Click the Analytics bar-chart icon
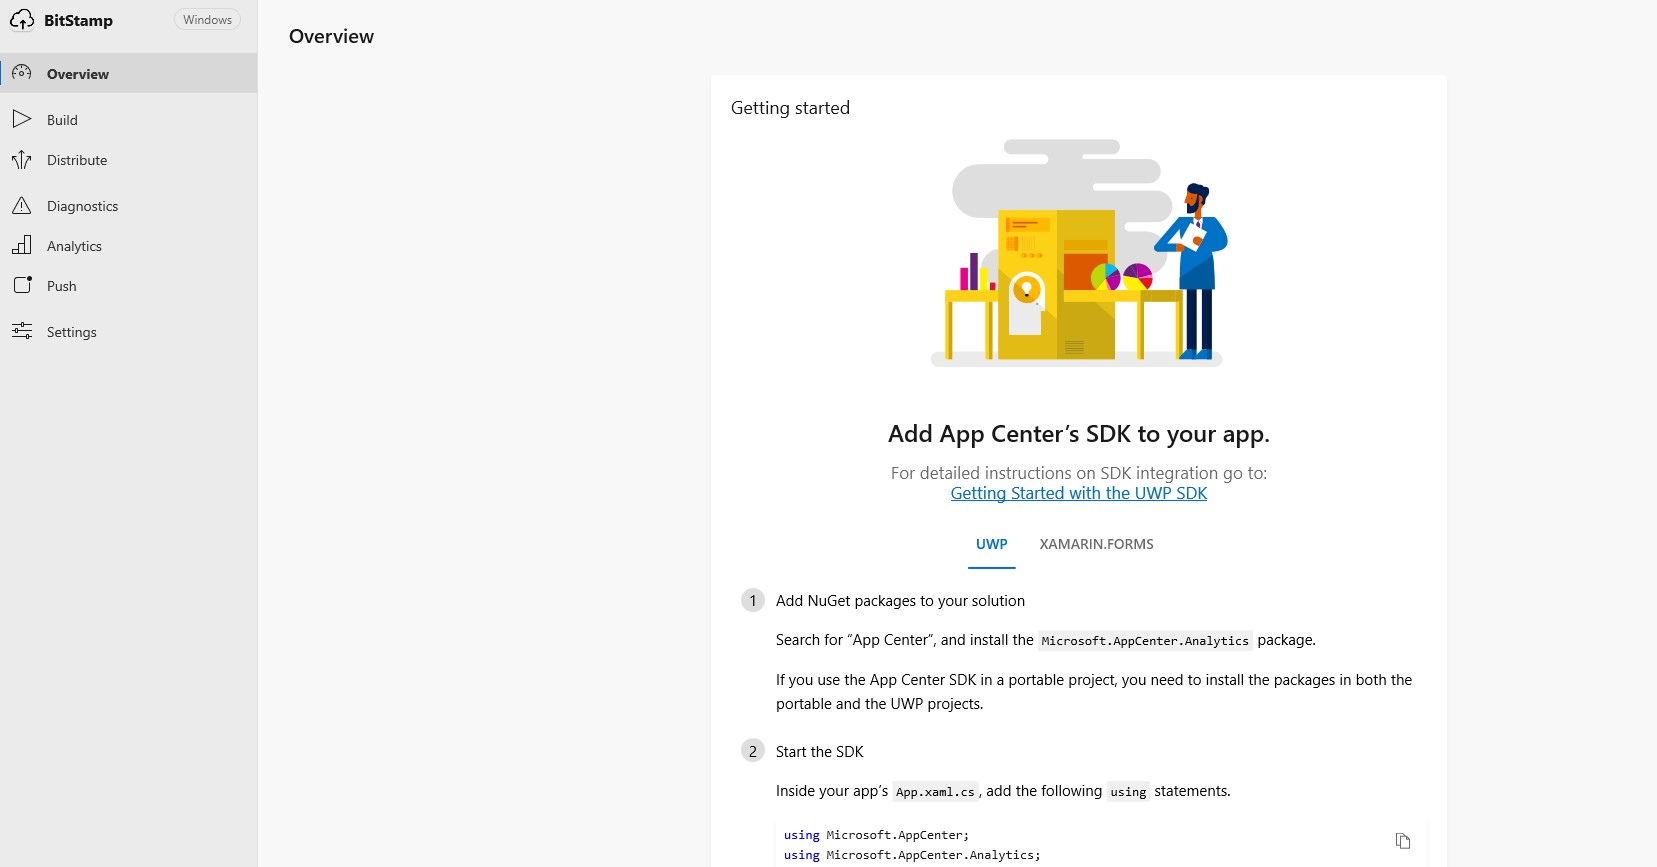The image size is (1657, 867). (22, 245)
